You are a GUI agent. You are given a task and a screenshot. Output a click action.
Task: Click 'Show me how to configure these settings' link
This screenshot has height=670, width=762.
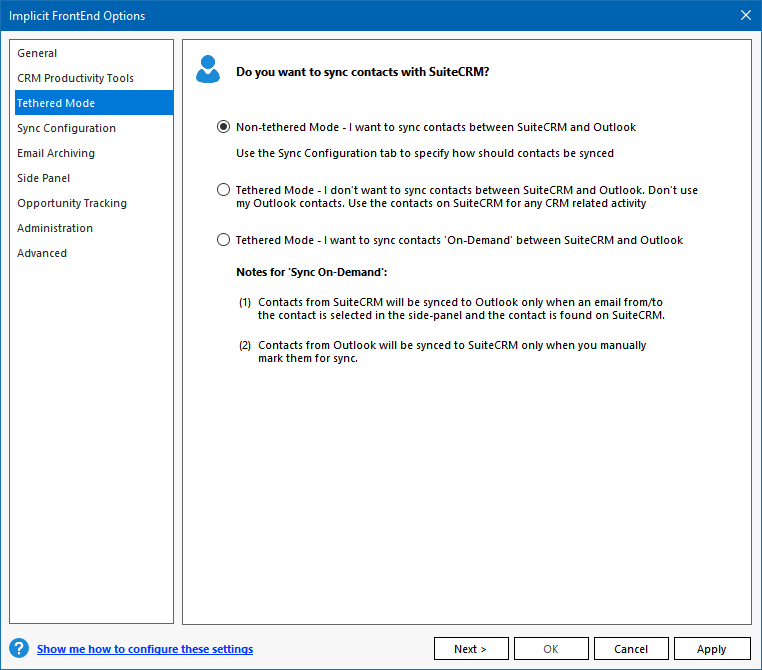pyautogui.click(x=145, y=649)
